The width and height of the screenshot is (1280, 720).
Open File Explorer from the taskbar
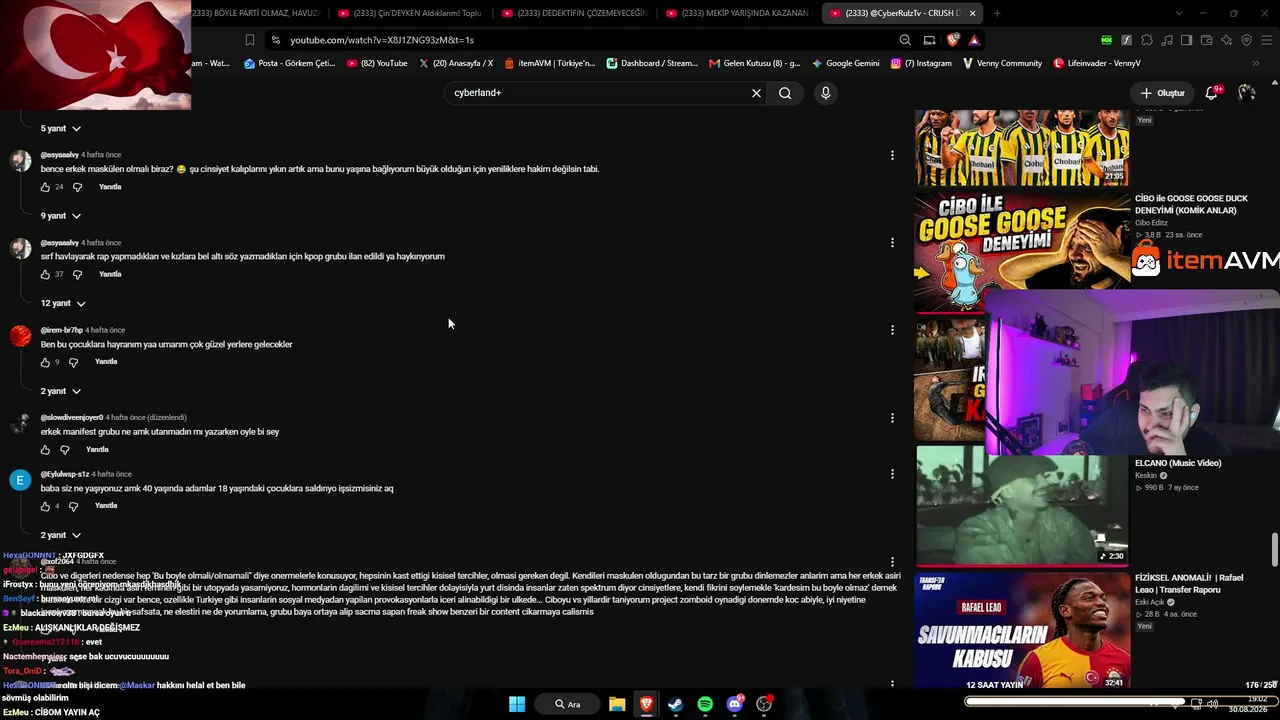617,704
